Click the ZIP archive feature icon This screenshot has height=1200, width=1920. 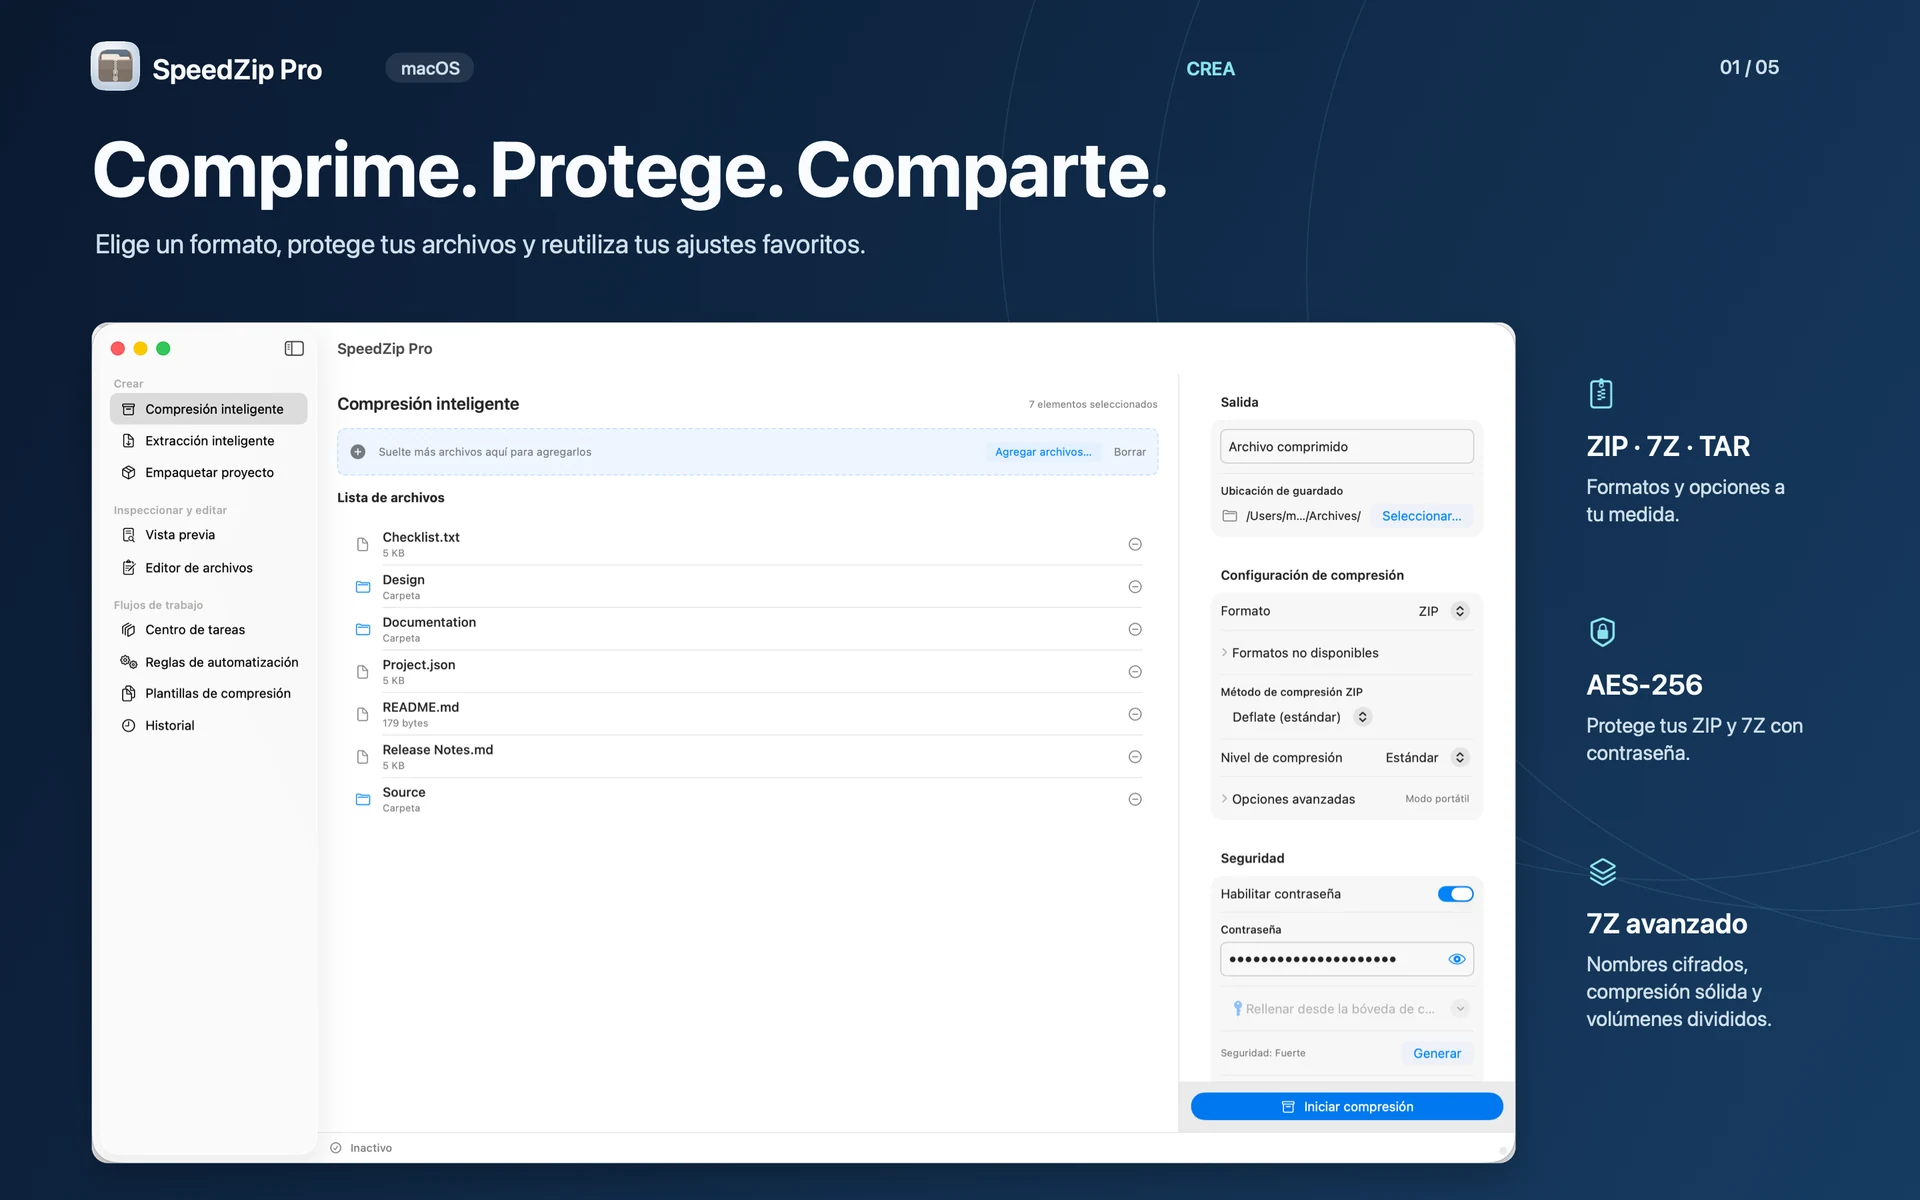(x=1601, y=393)
